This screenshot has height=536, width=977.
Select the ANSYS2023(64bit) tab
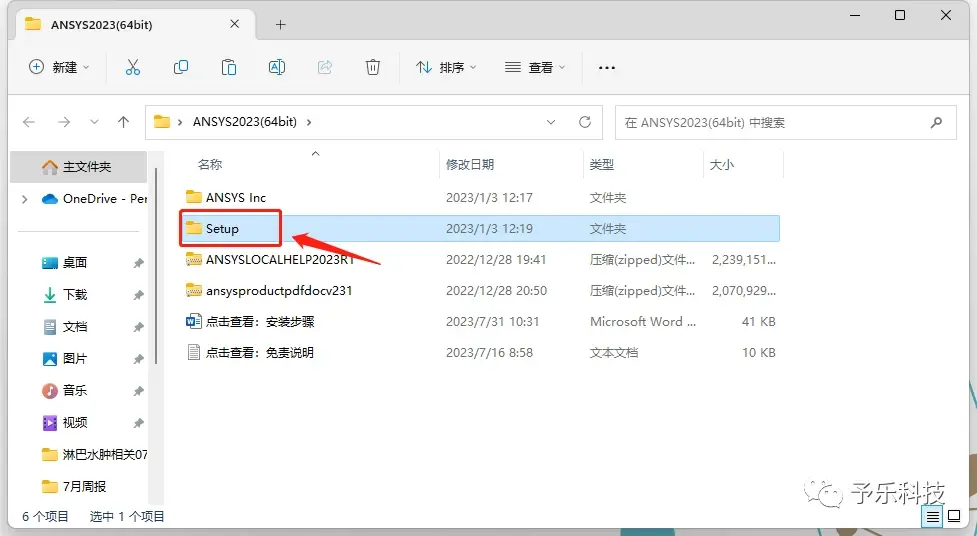click(133, 25)
